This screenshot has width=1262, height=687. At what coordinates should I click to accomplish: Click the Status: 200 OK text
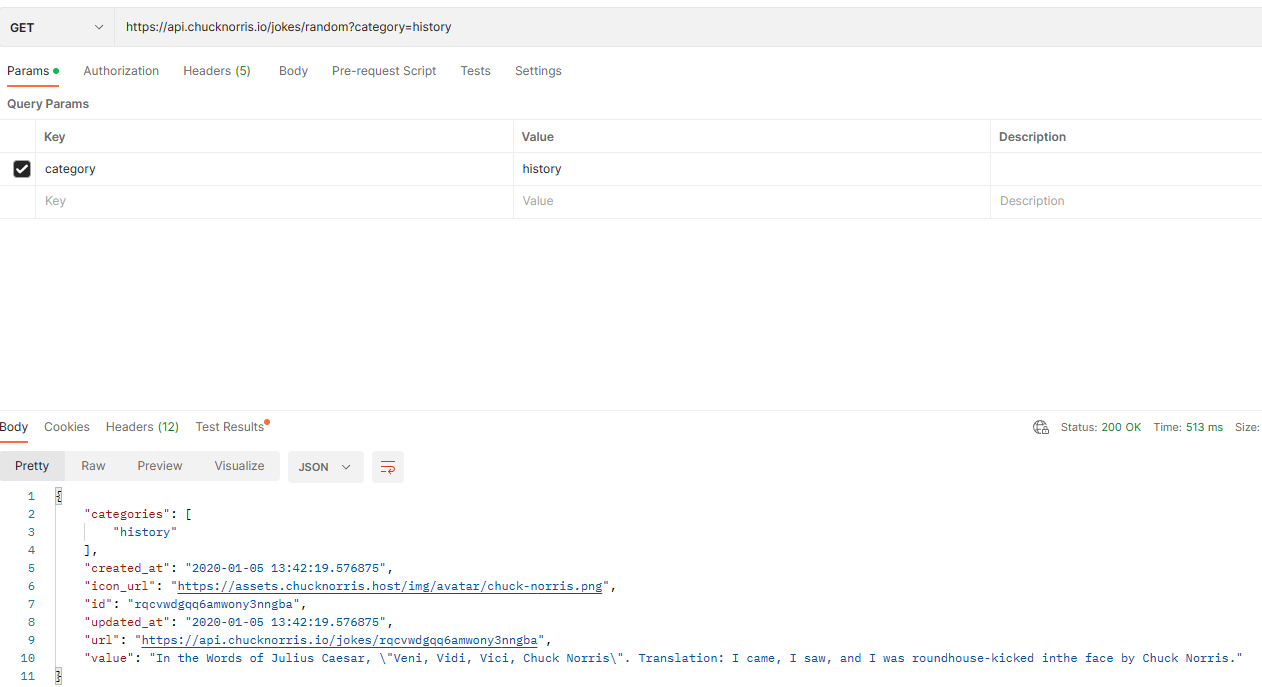point(1101,427)
